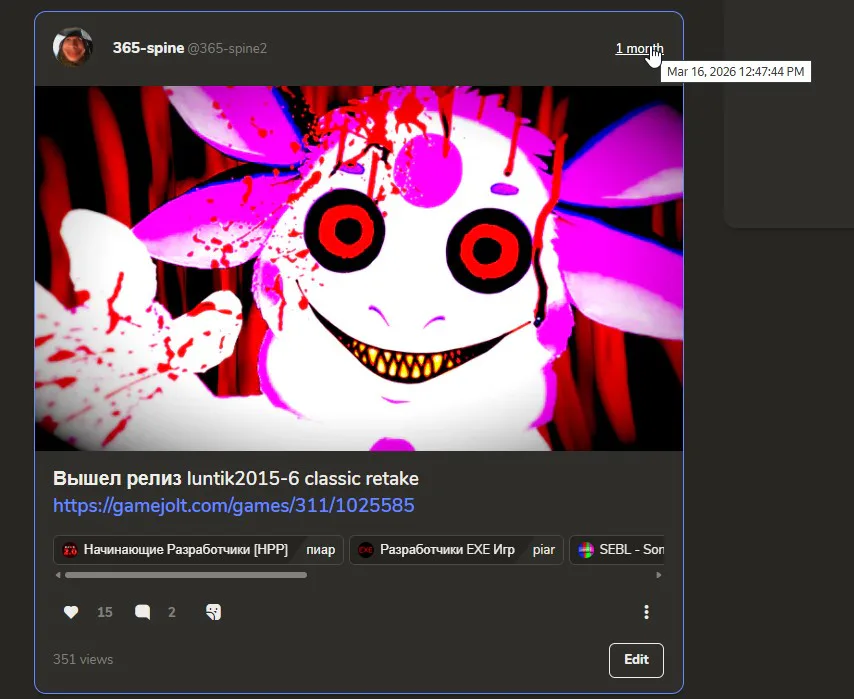Select the '351 views' text
This screenshot has width=854, height=699.
(x=83, y=659)
